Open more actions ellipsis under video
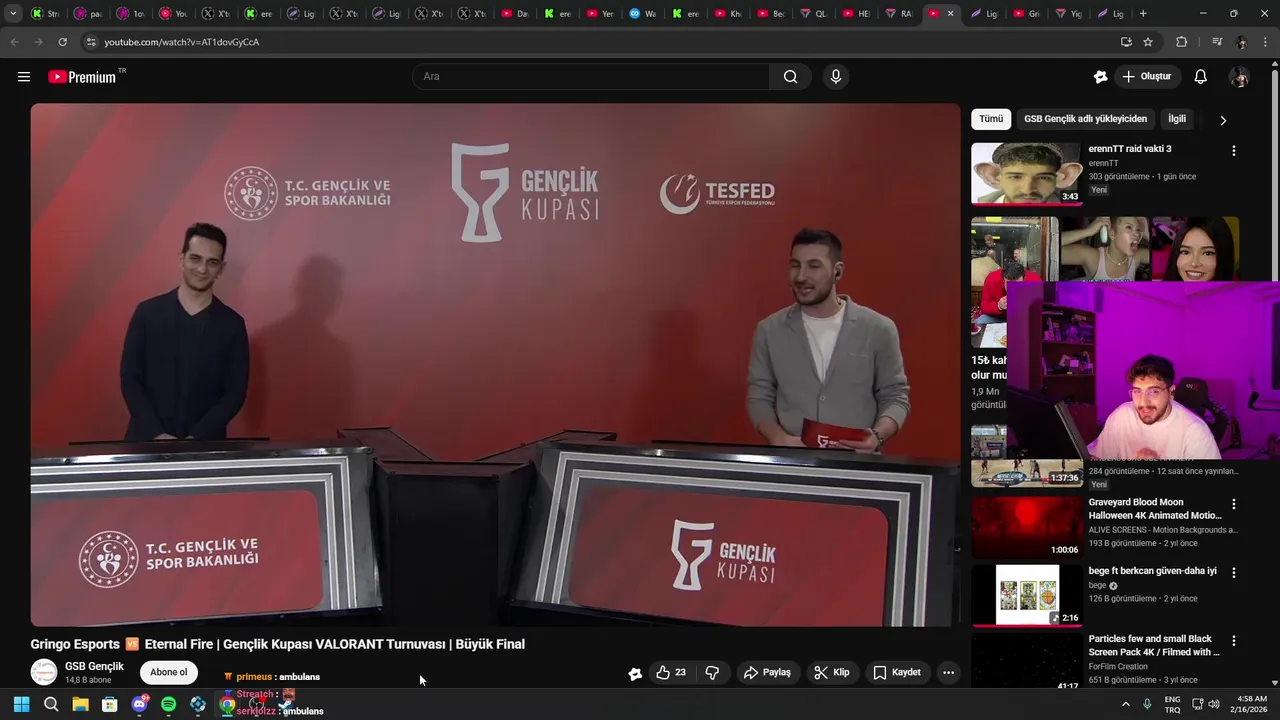 pos(948,672)
